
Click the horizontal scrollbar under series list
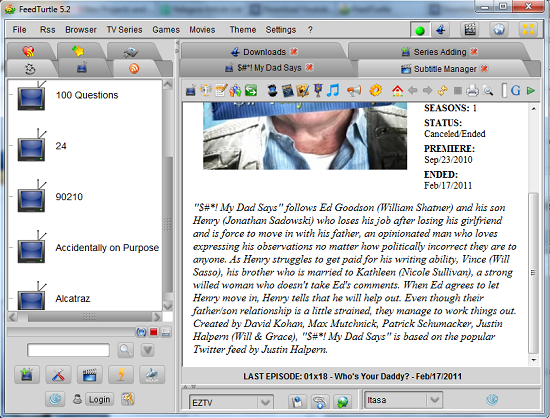point(85,317)
